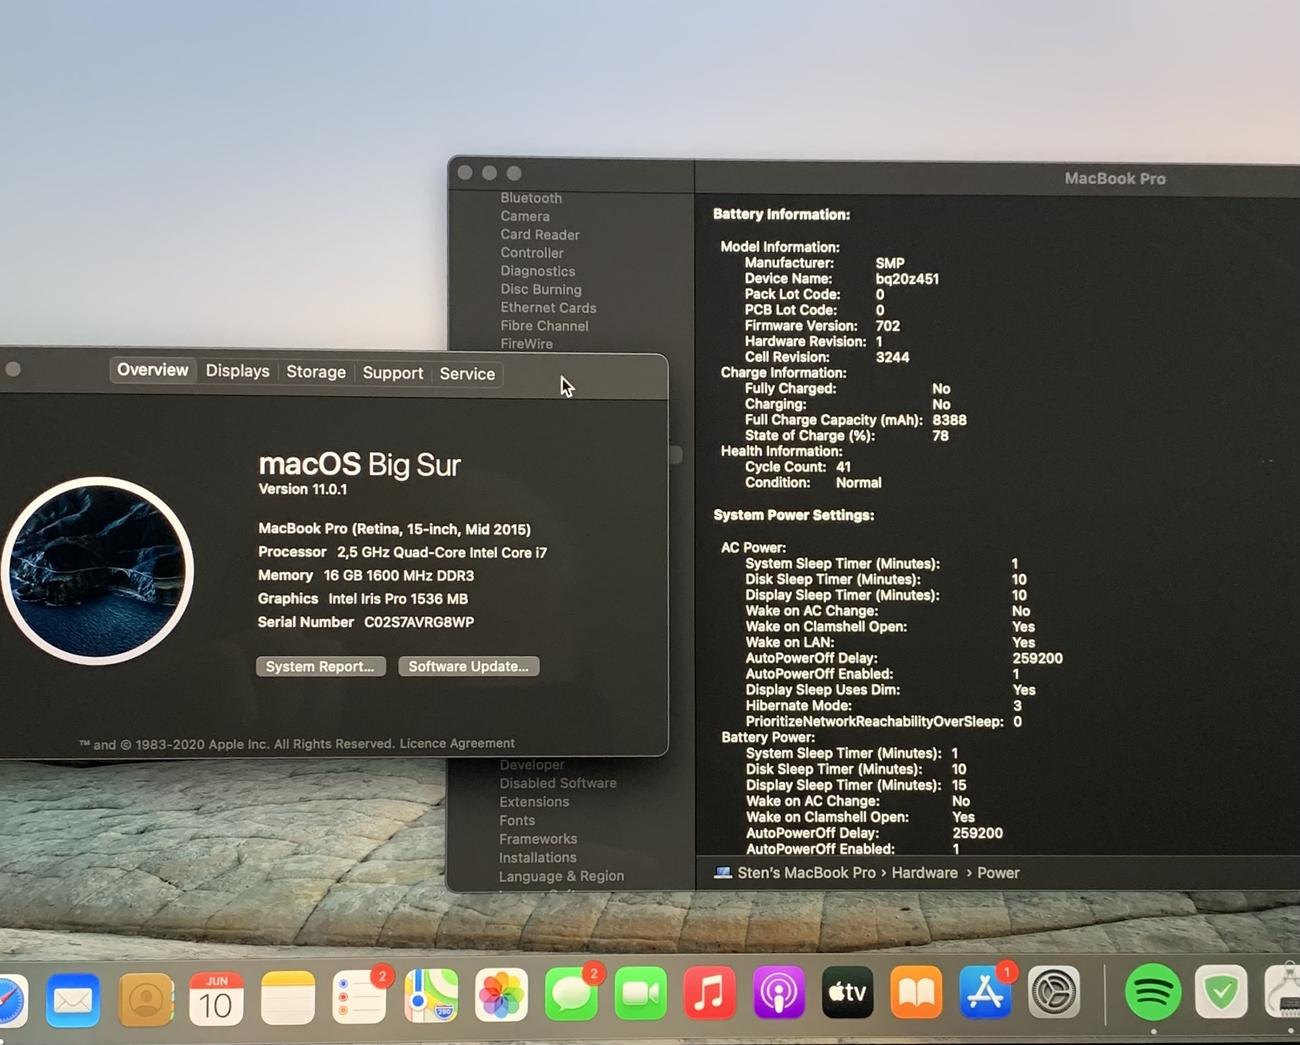Click Firmware Version value 702

(x=888, y=326)
